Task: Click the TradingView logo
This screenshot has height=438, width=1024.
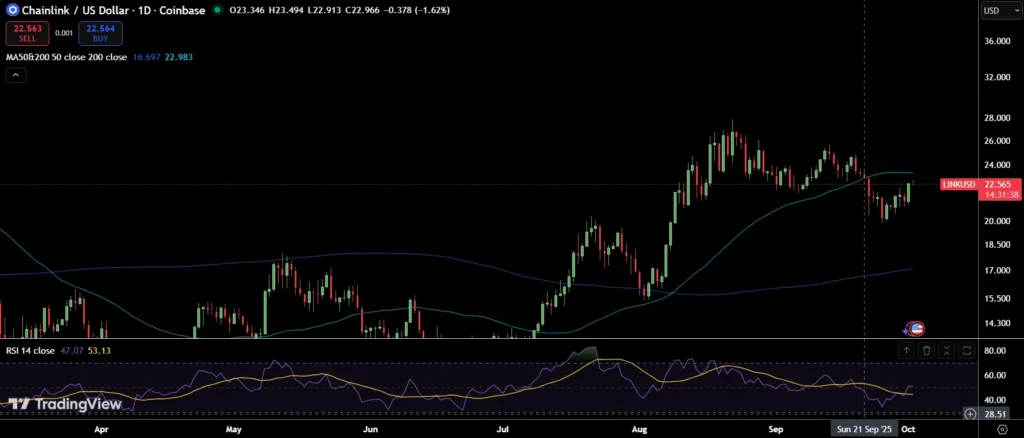Action: click(x=65, y=404)
